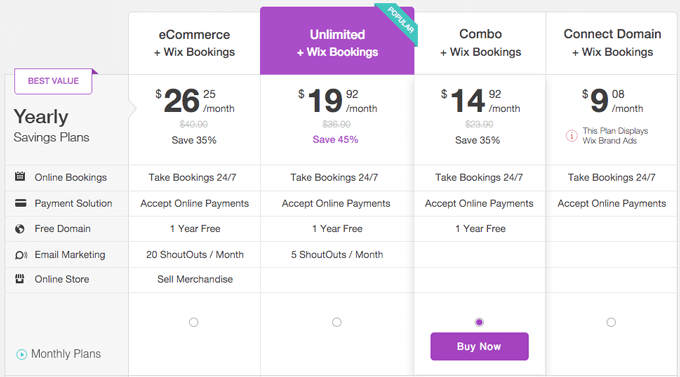Select the eCommerce plan radio button
The height and width of the screenshot is (377, 680).
point(193,322)
